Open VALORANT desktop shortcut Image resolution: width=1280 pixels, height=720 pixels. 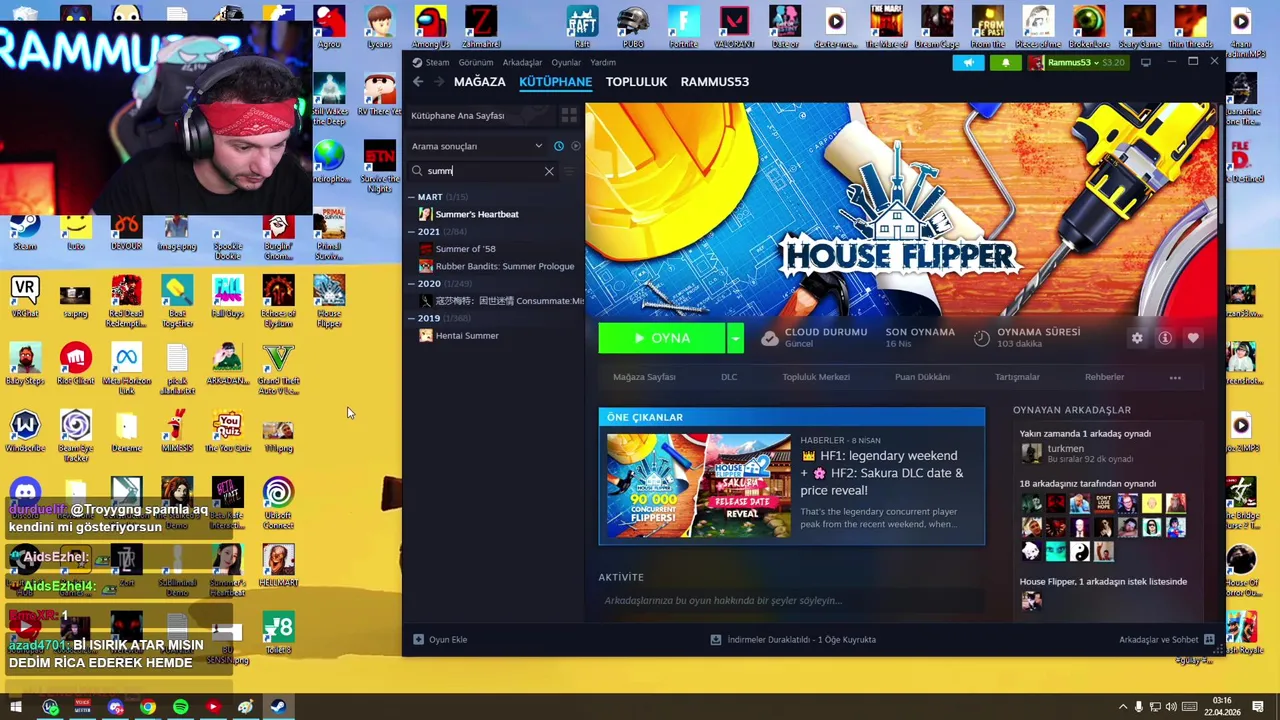pyautogui.click(x=734, y=27)
